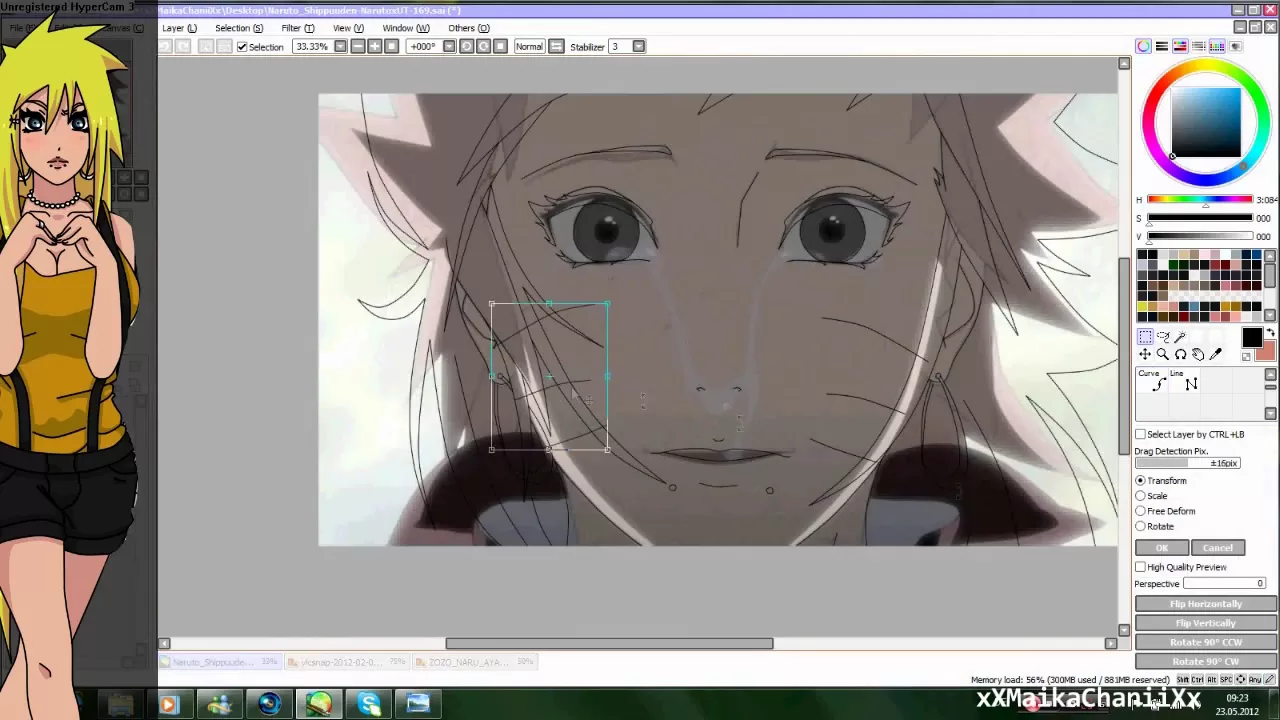Viewport: 1280px width, 720px height.
Task: Click Flip Vertically button
Action: pyautogui.click(x=1206, y=623)
